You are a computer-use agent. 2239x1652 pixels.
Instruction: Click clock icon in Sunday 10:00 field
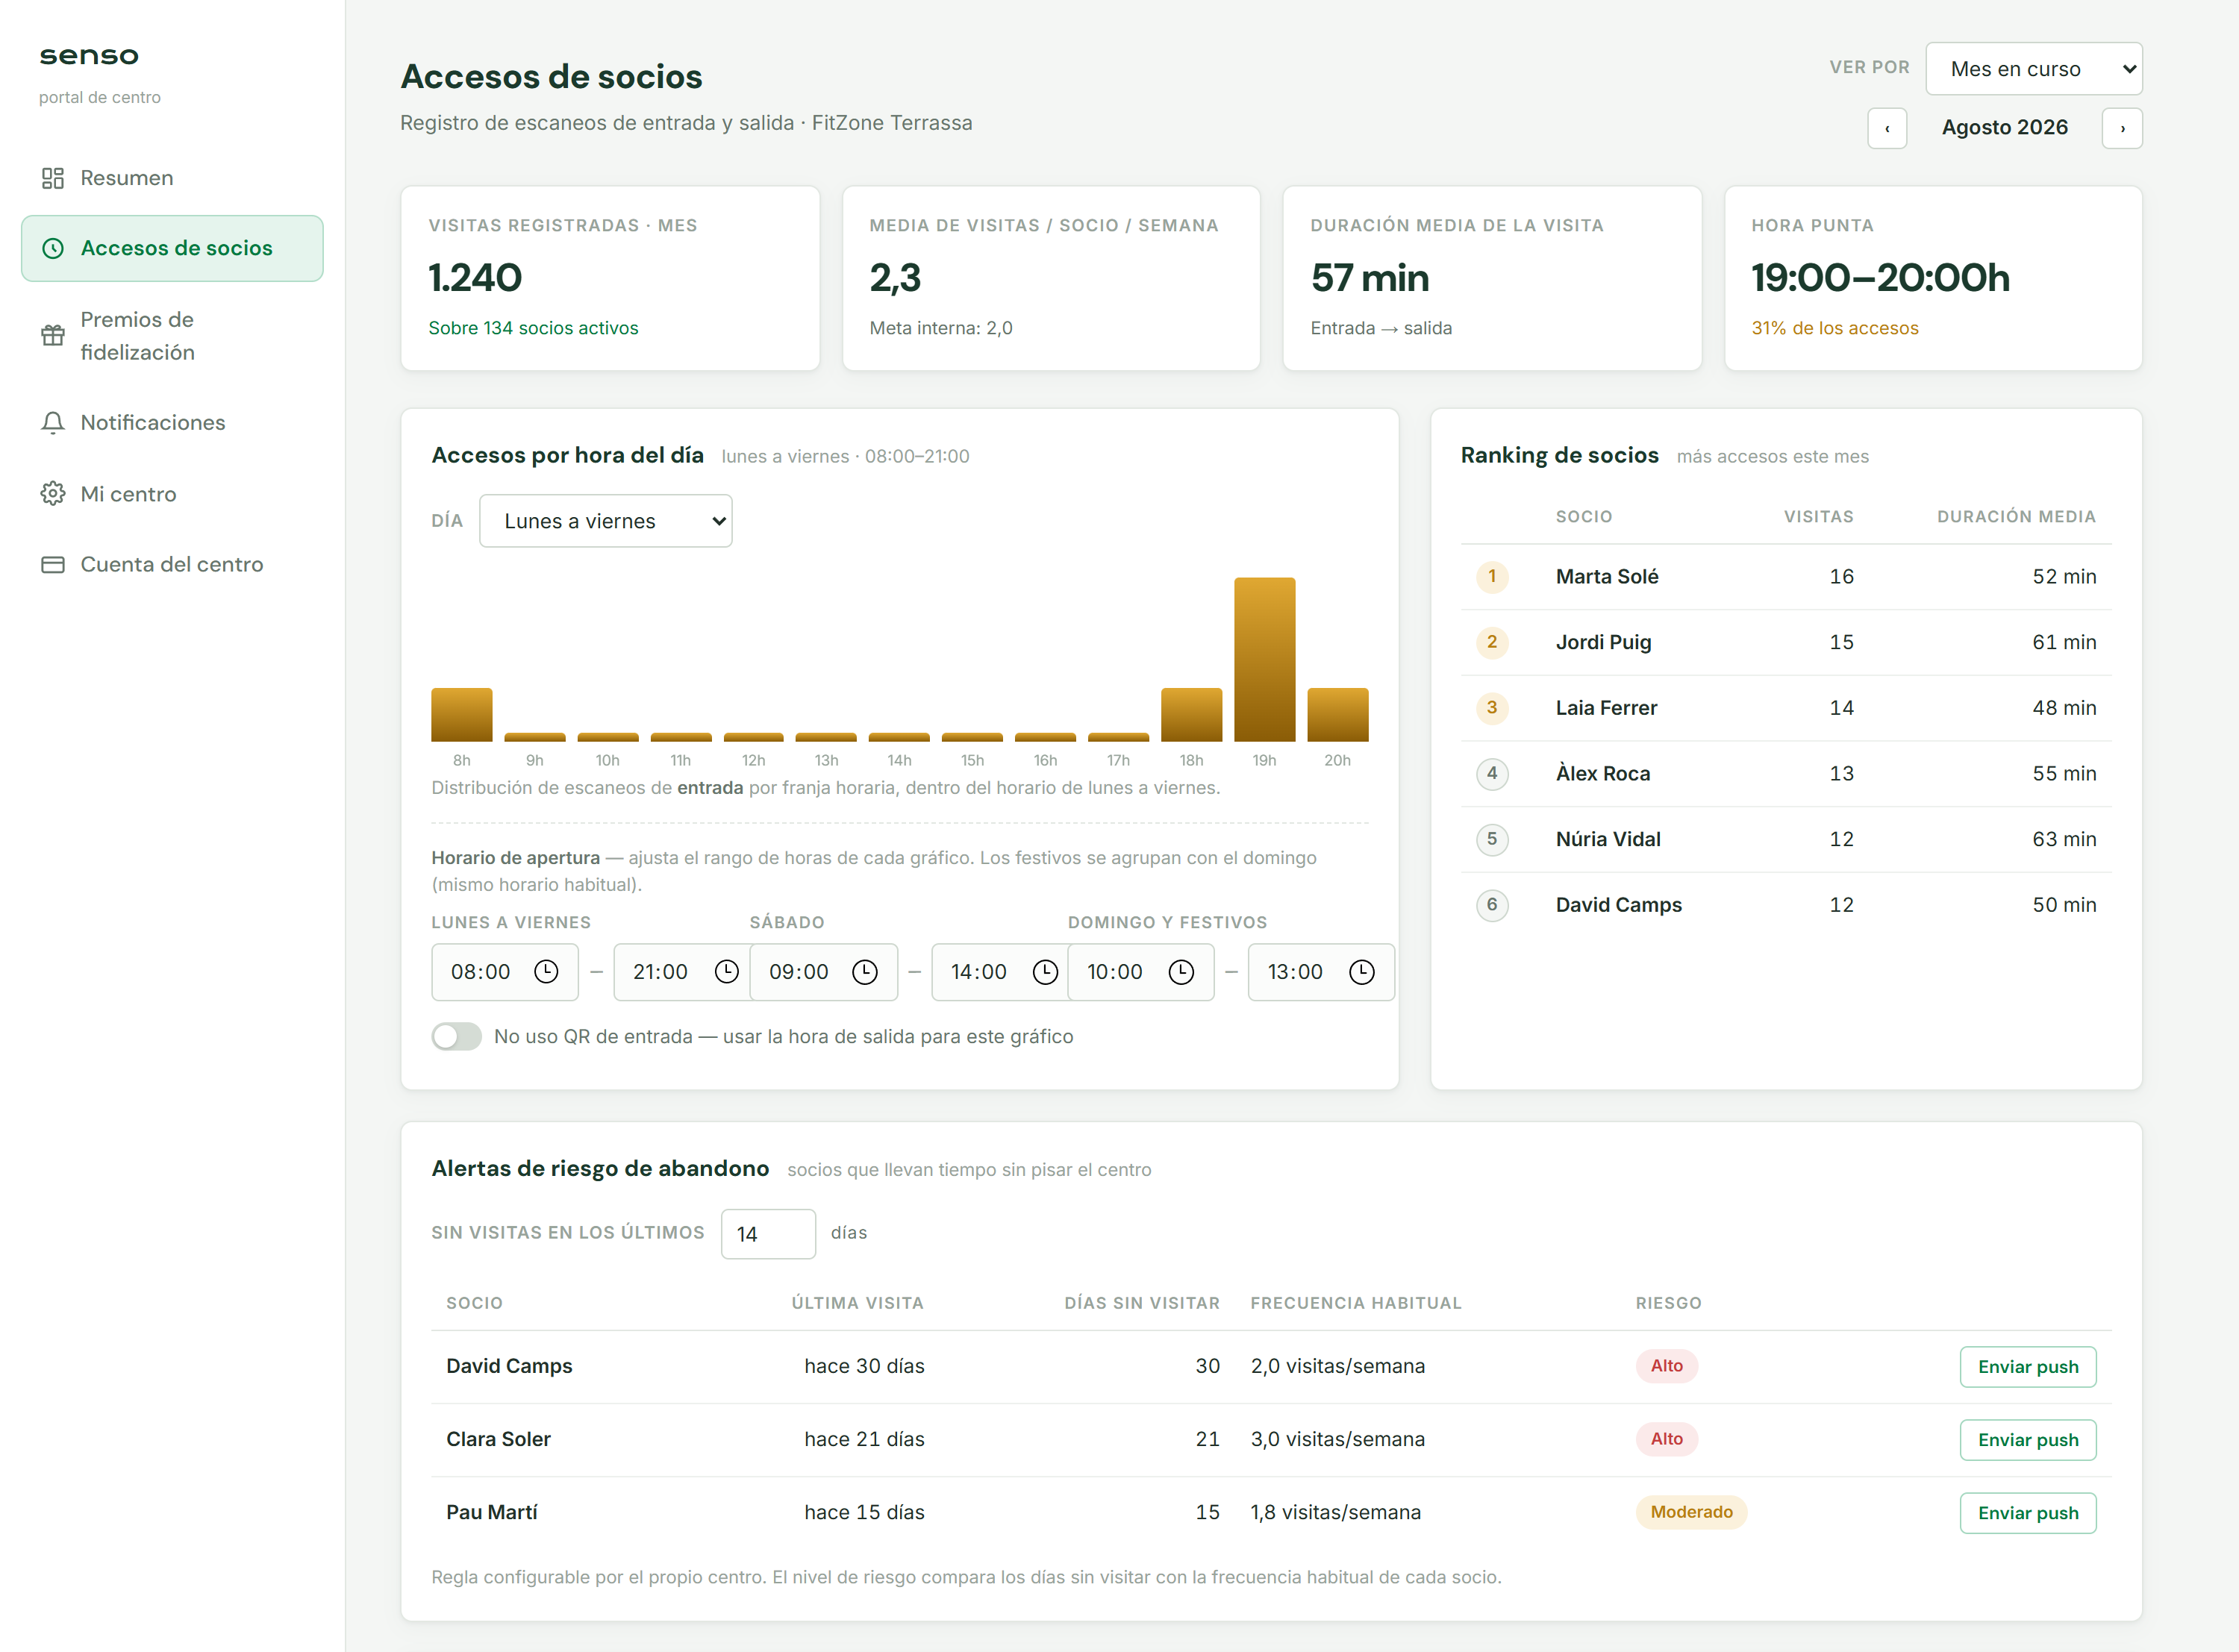[x=1182, y=972]
